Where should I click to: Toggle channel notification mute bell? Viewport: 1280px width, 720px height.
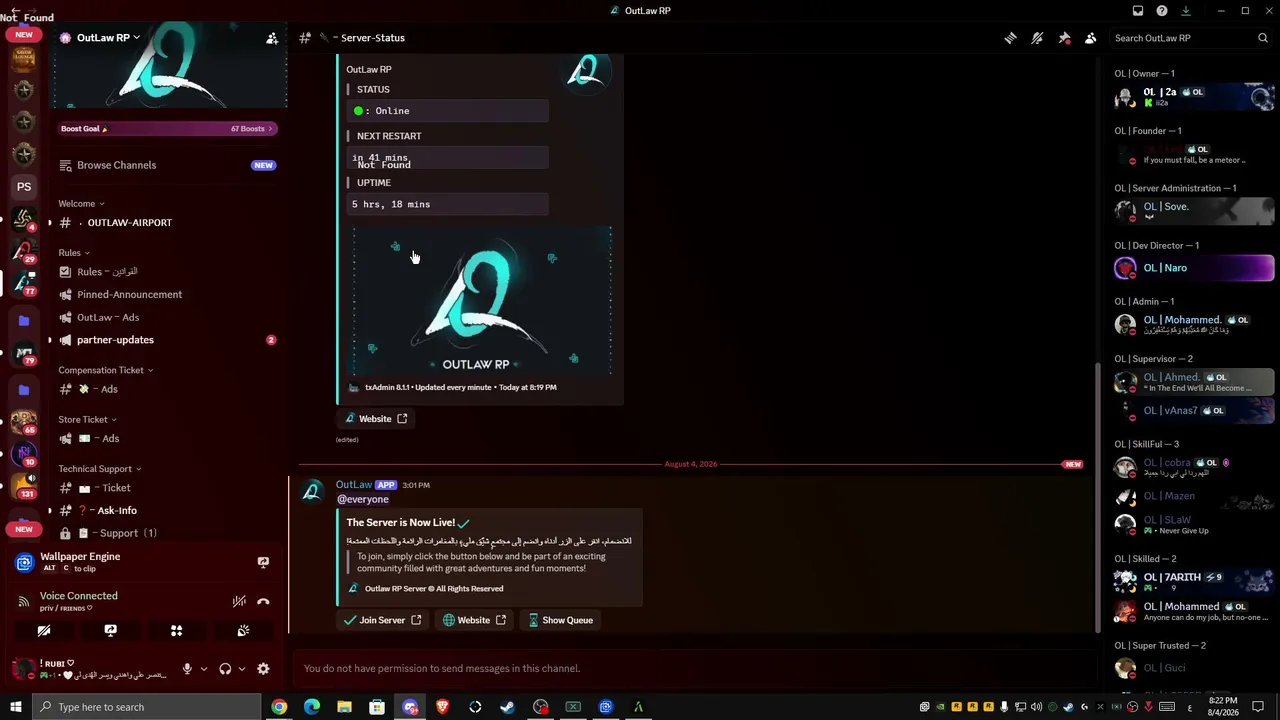tap(1037, 38)
